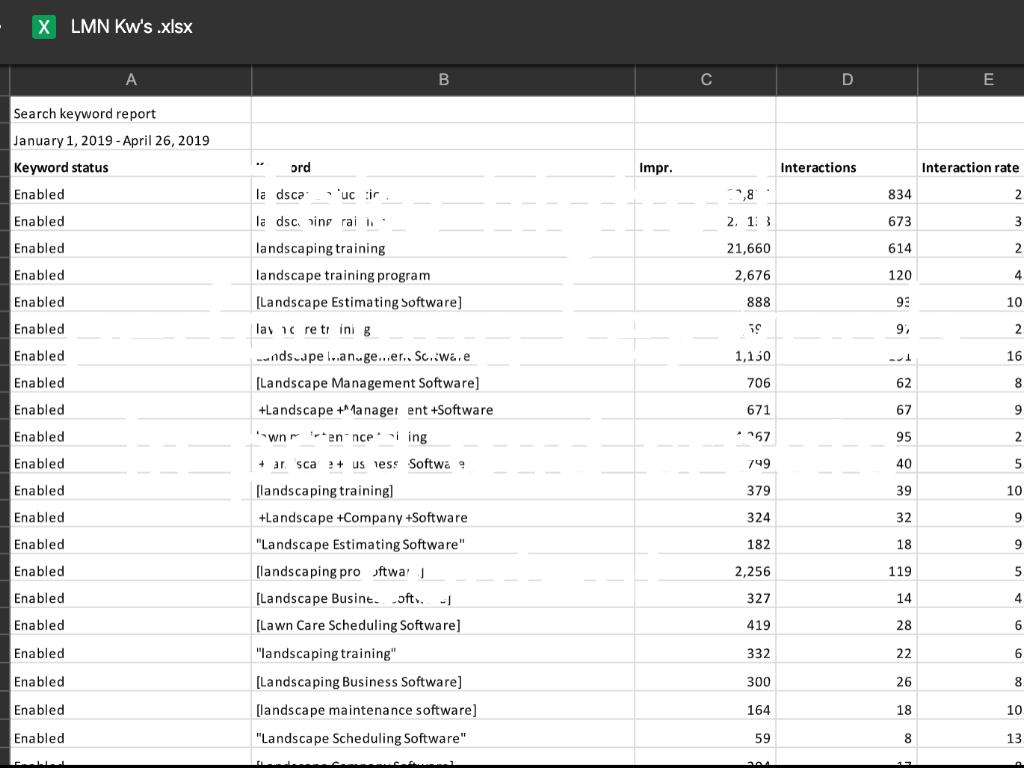Image resolution: width=1024 pixels, height=768 pixels.
Task: Click the Keyword status header cell
Action: (61, 167)
